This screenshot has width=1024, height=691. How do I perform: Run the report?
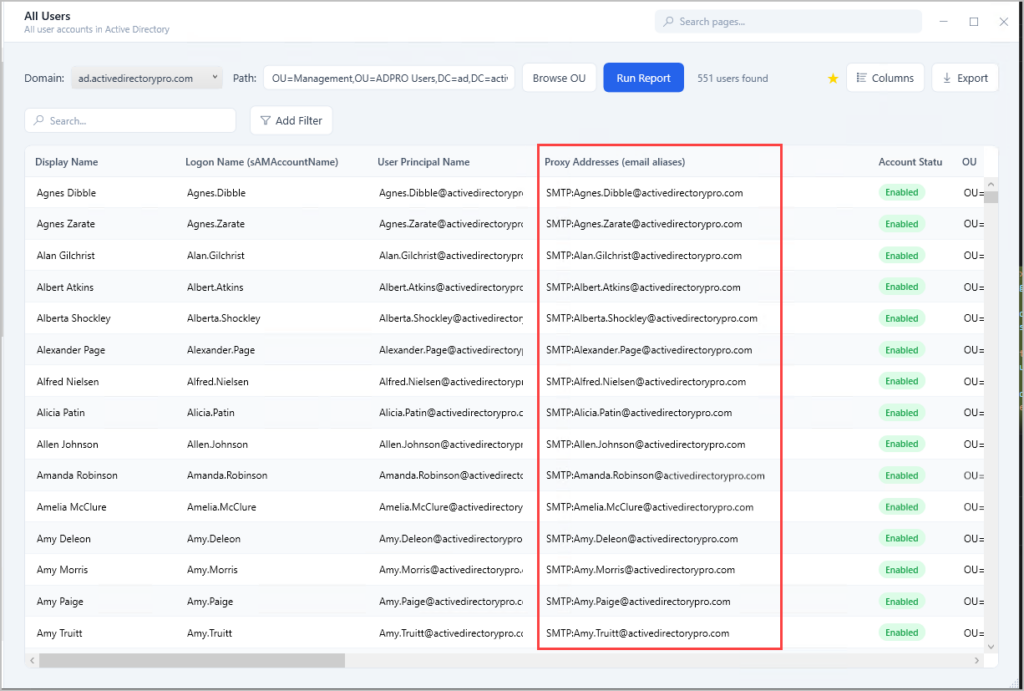pyautogui.click(x=643, y=78)
